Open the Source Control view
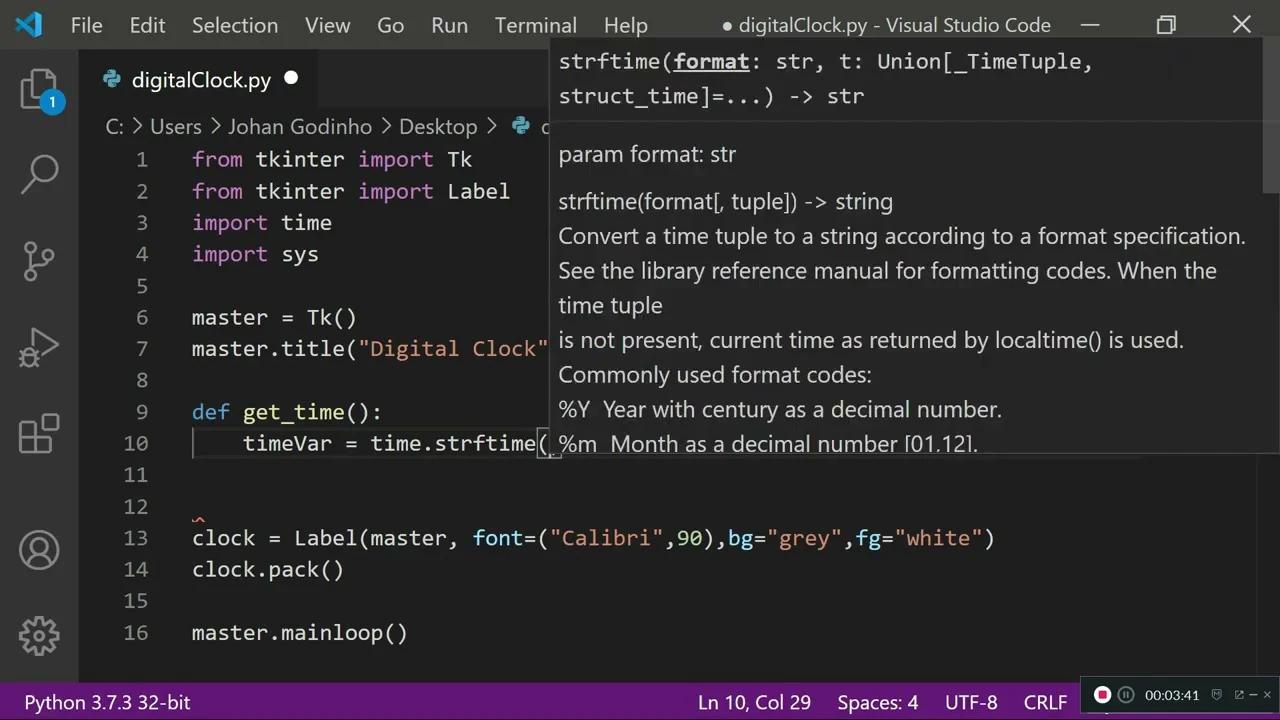 point(39,260)
